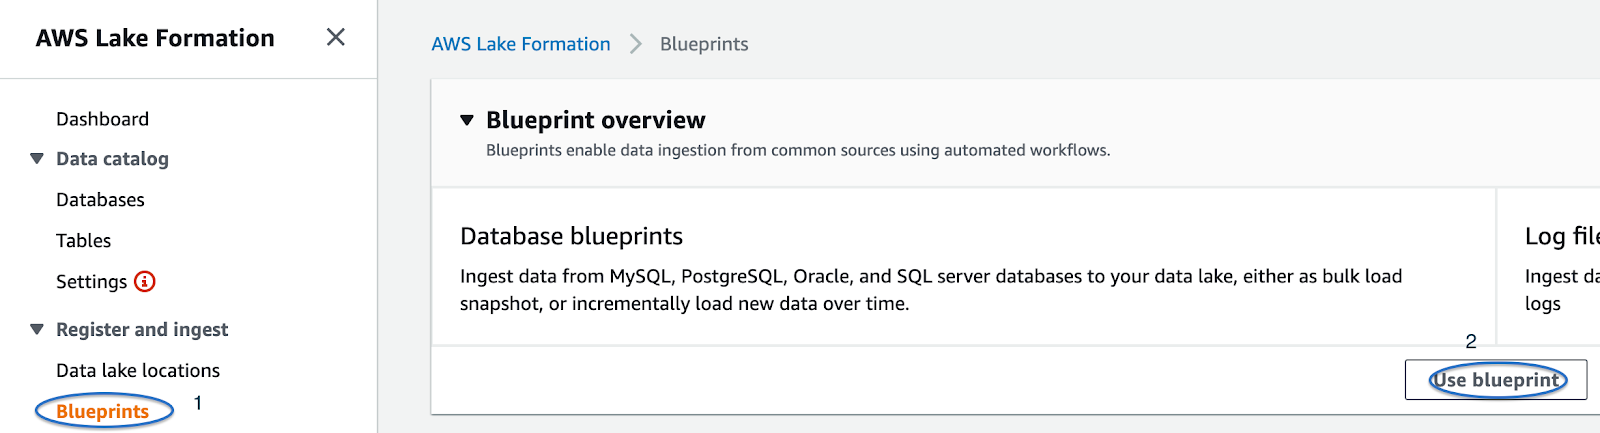This screenshot has height=433, width=1600.
Task: Open Settings in the sidebar
Action: (91, 282)
